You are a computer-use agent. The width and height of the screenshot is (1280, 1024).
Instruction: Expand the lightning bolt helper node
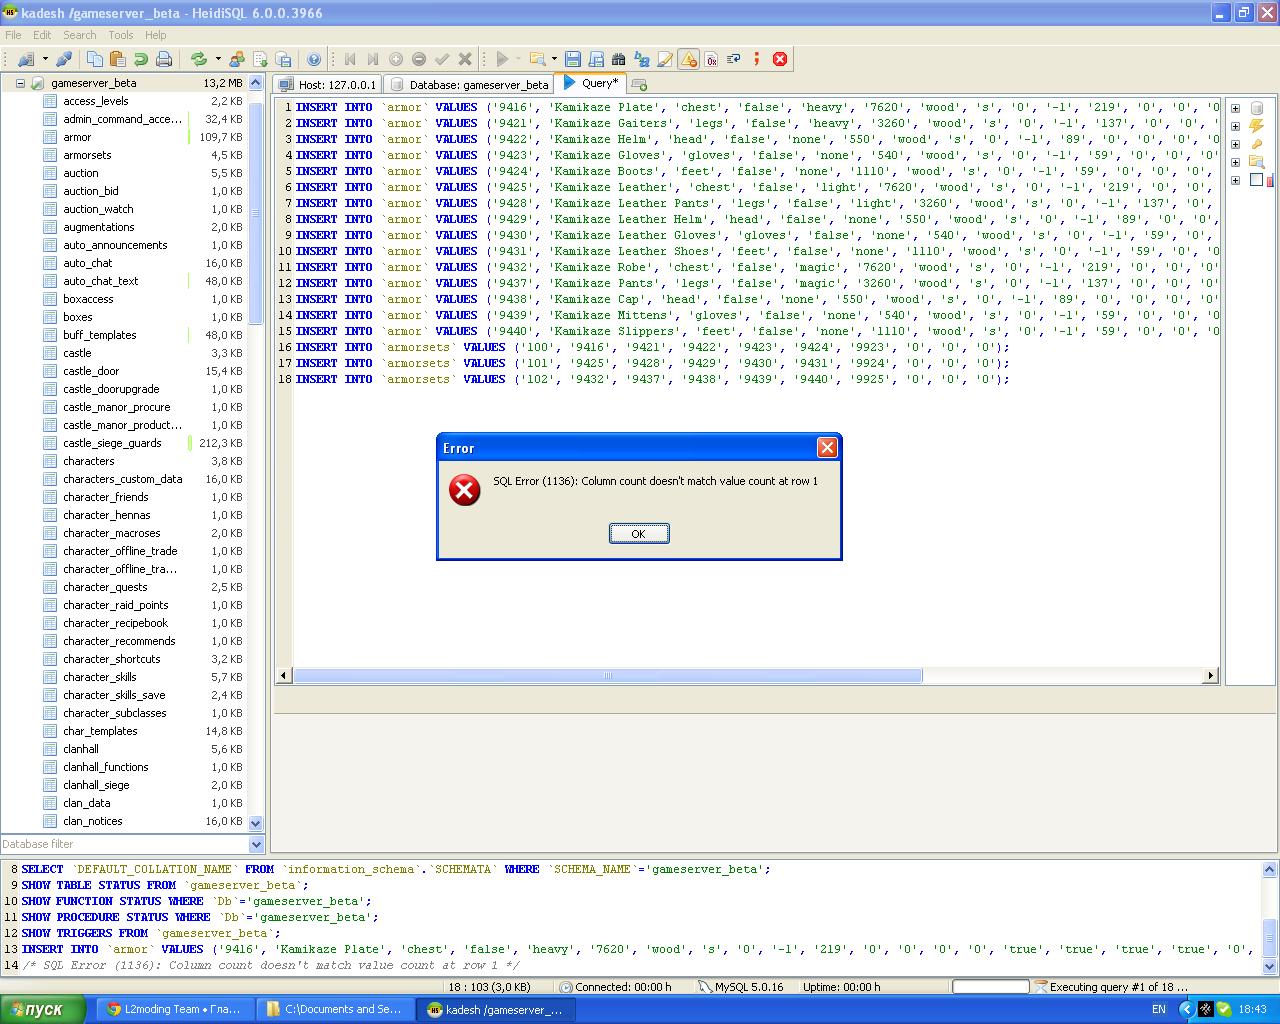click(1236, 126)
